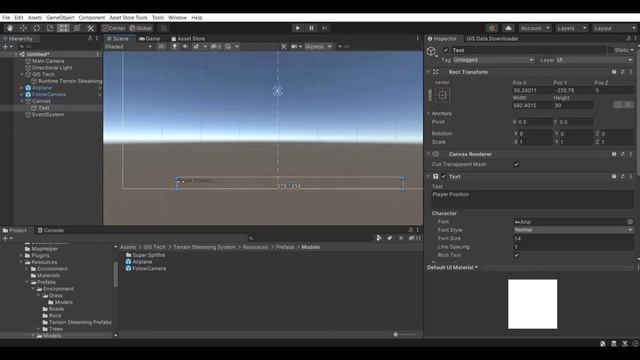Select the Rotate tool

pyautogui.click(x=37, y=28)
